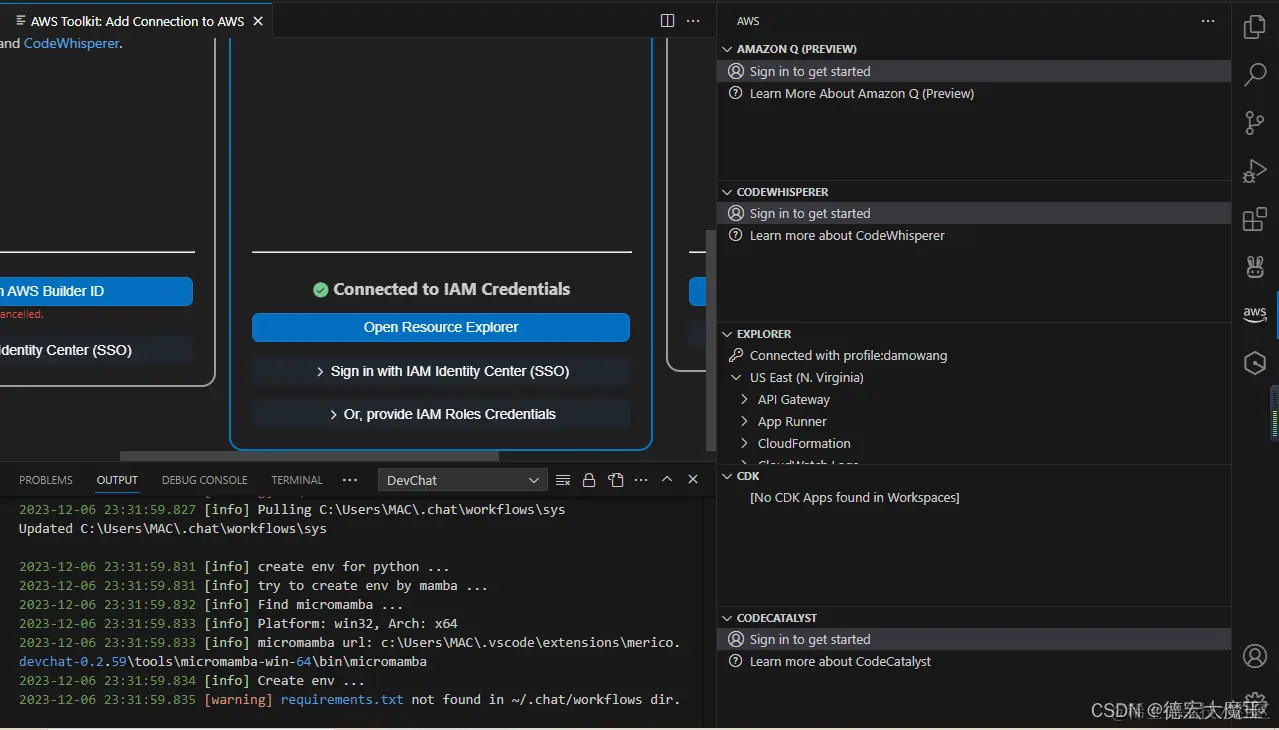This screenshot has height=730, width=1279.
Task: Show more panel tabs via ellipsis after TERMINAL
Action: [x=350, y=480]
